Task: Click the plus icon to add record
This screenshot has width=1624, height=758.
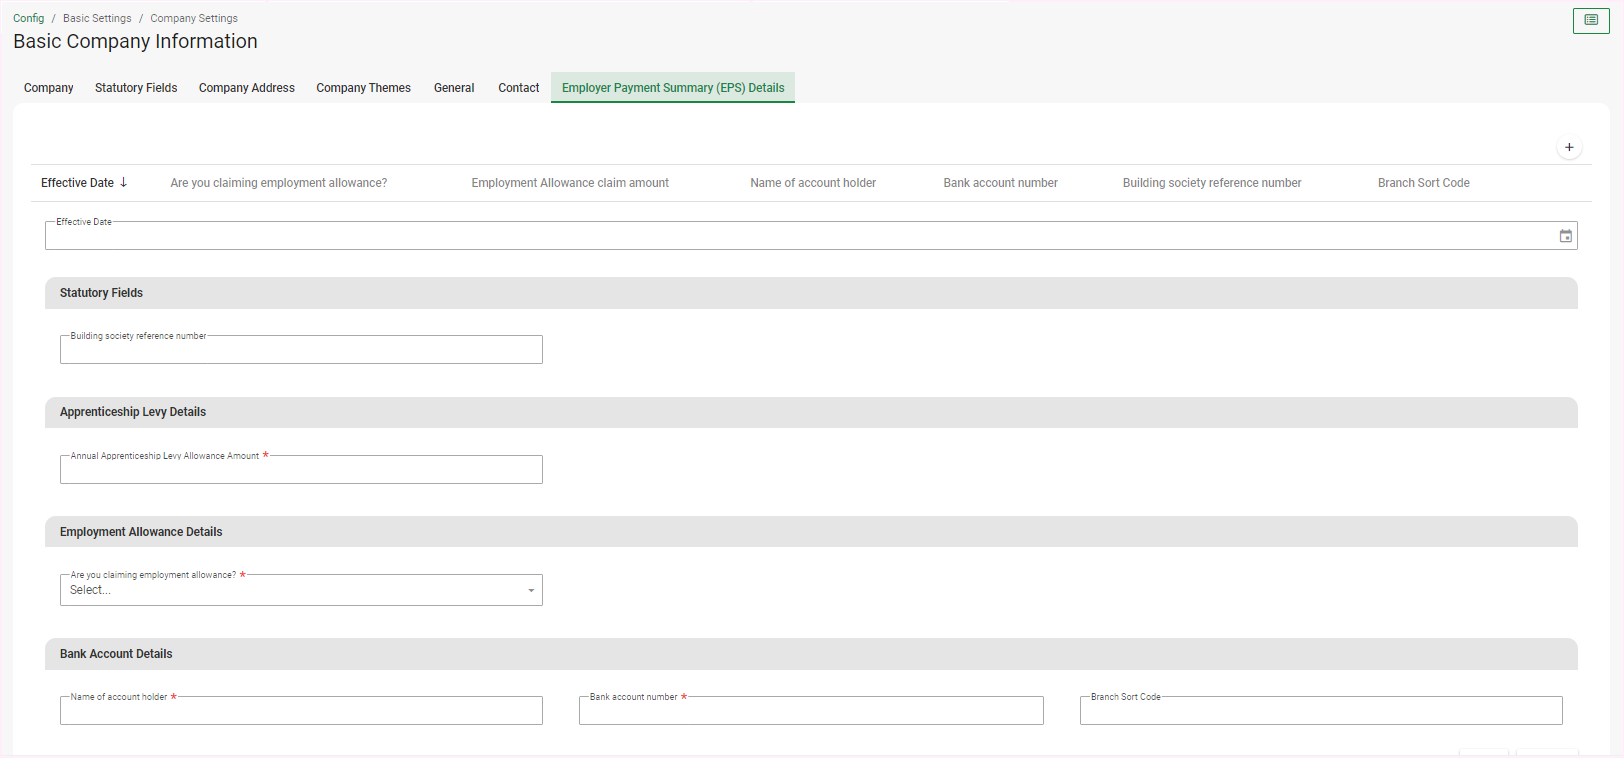Action: pyautogui.click(x=1569, y=147)
